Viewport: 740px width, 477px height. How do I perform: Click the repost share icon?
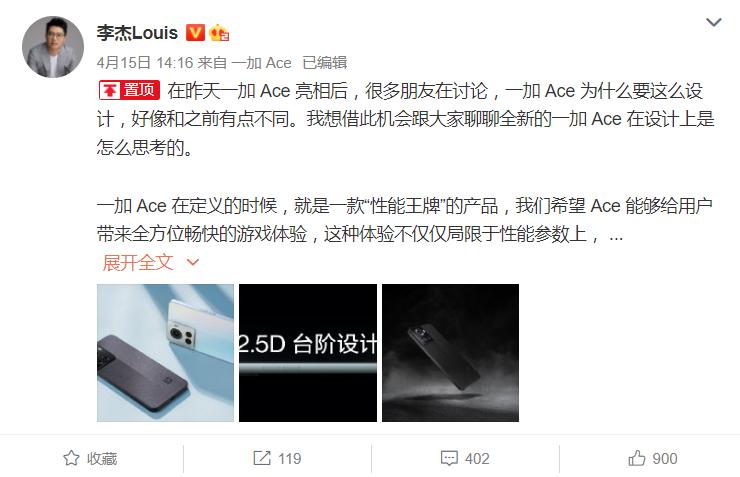click(x=262, y=458)
